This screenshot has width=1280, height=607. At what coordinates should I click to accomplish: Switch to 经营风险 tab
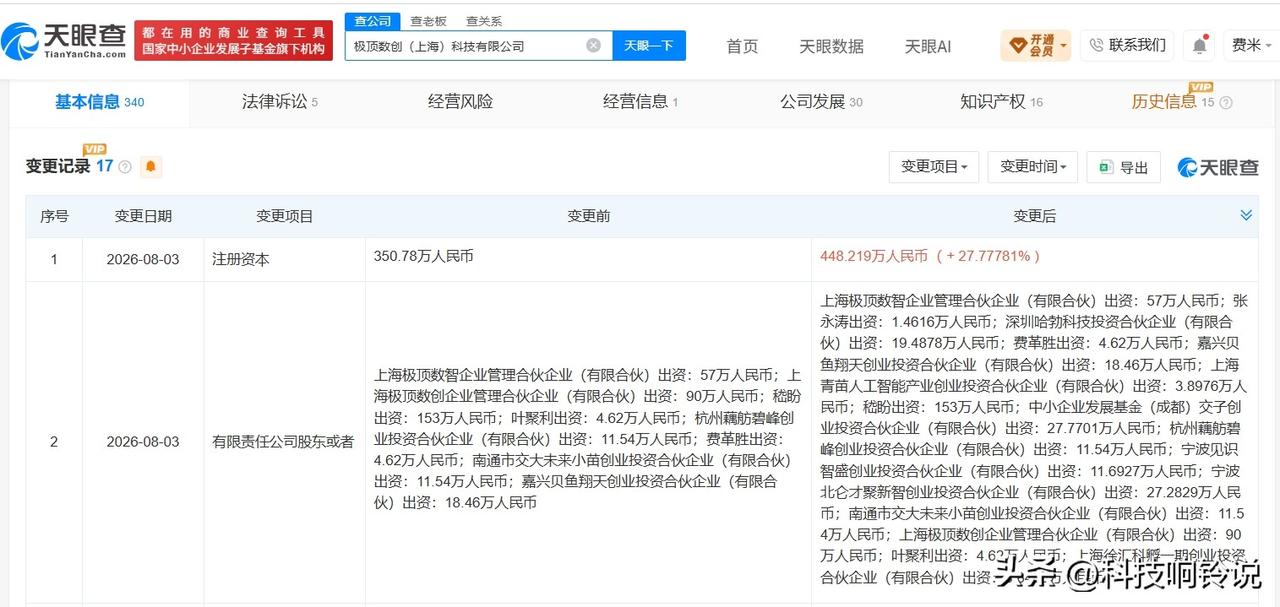tap(460, 102)
